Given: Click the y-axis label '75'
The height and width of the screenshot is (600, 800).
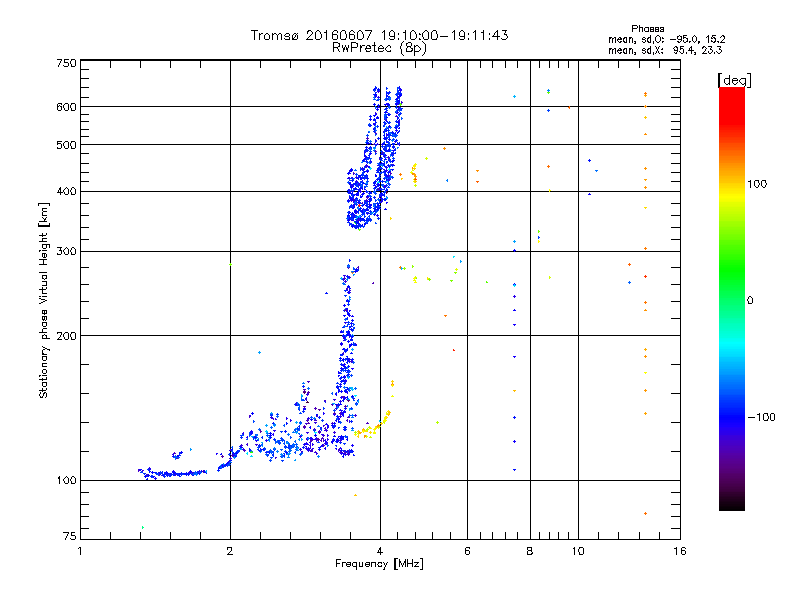Looking at the screenshot, I should click(70, 536).
